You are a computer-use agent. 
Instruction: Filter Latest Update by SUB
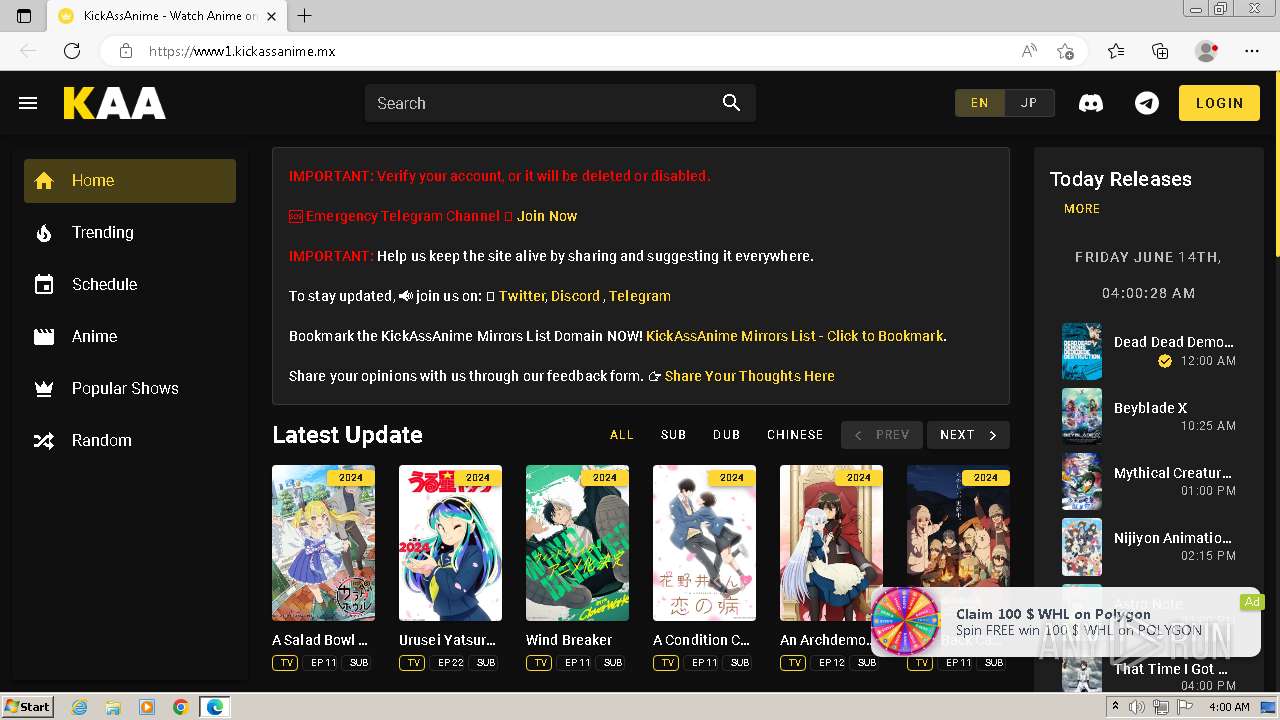click(x=673, y=435)
